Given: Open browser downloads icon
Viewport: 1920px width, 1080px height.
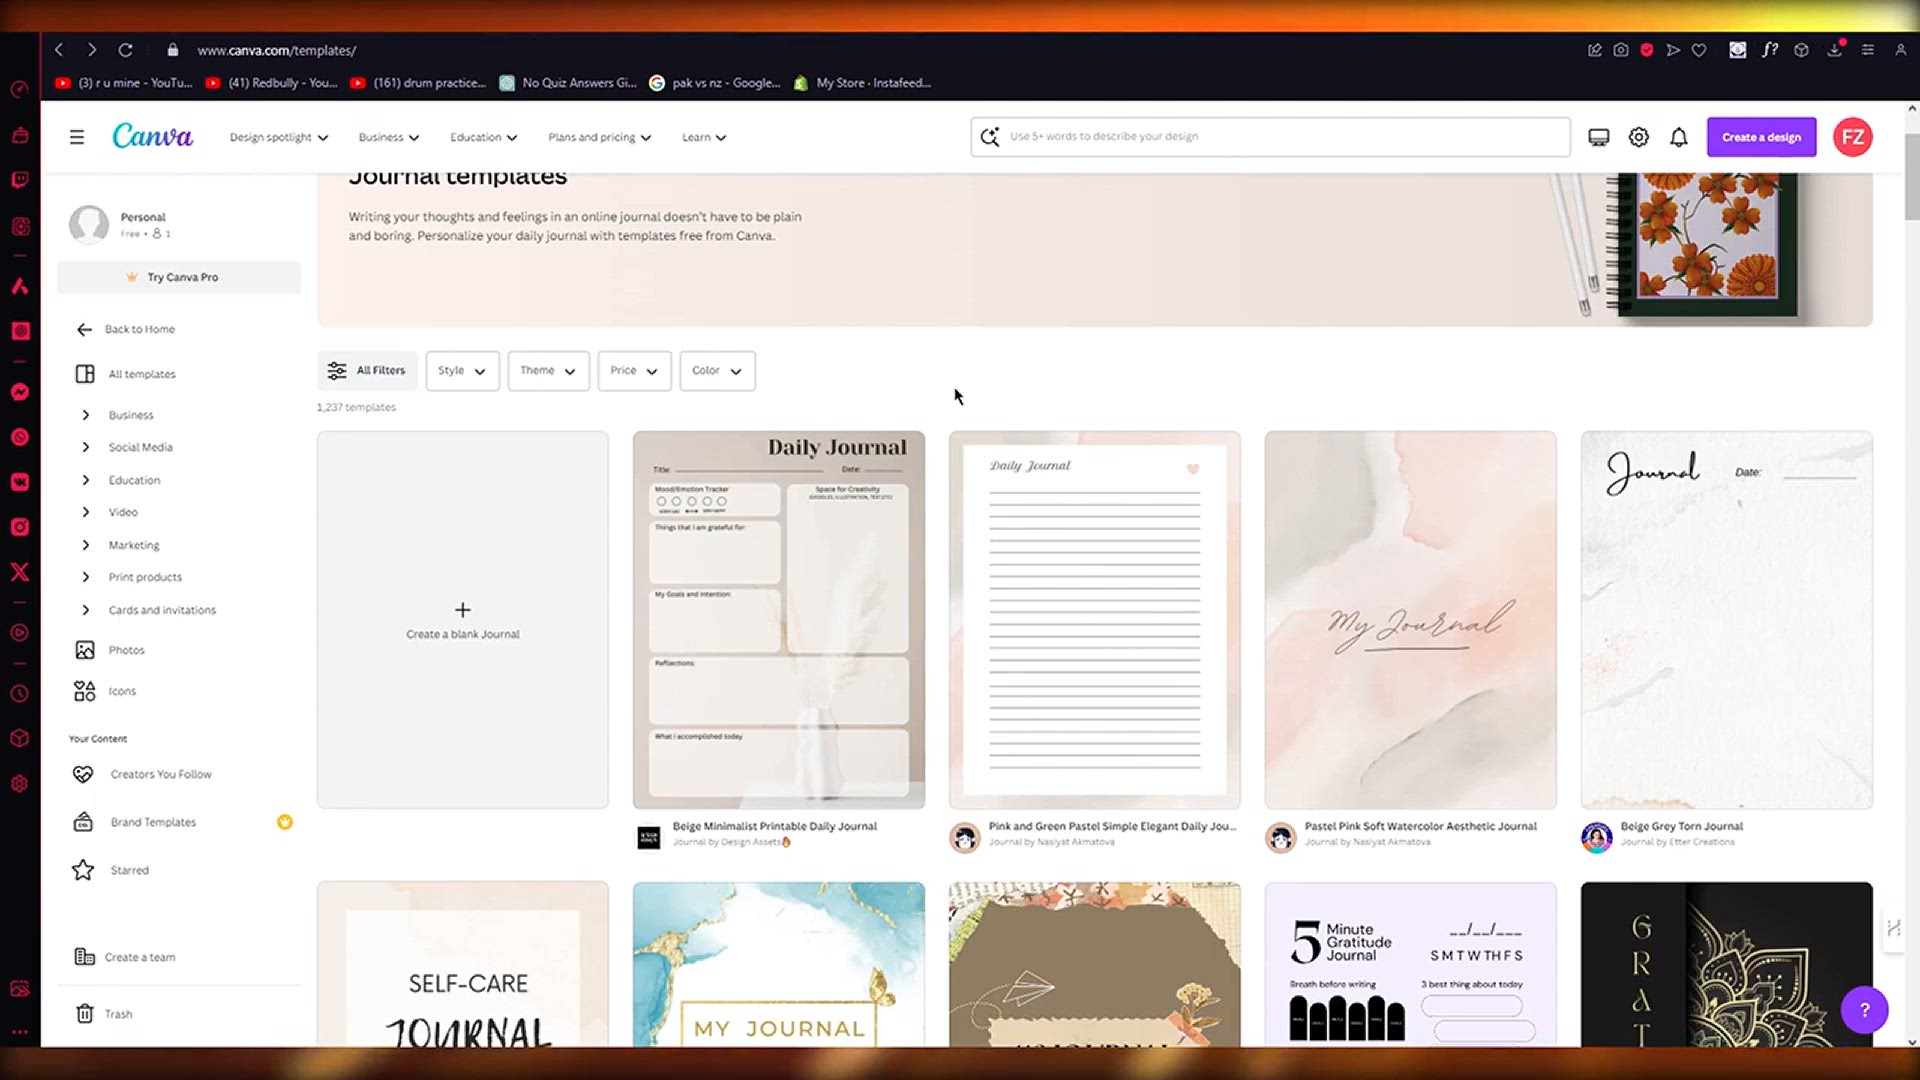Looking at the screenshot, I should 1835,50.
